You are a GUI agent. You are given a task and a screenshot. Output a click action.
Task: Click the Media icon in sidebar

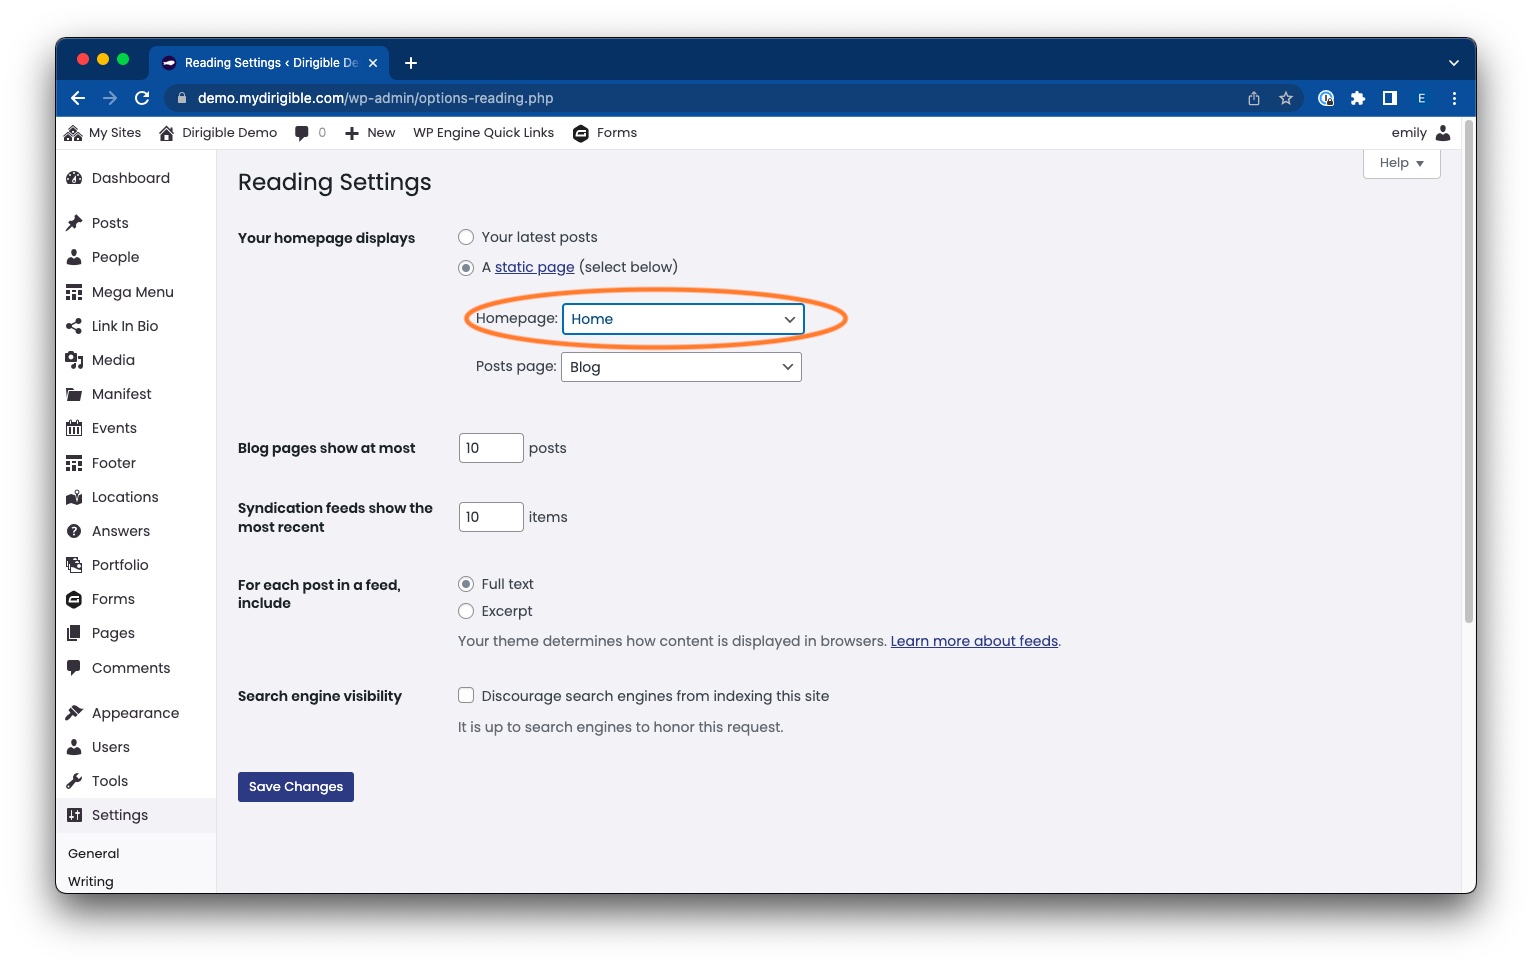click(74, 360)
